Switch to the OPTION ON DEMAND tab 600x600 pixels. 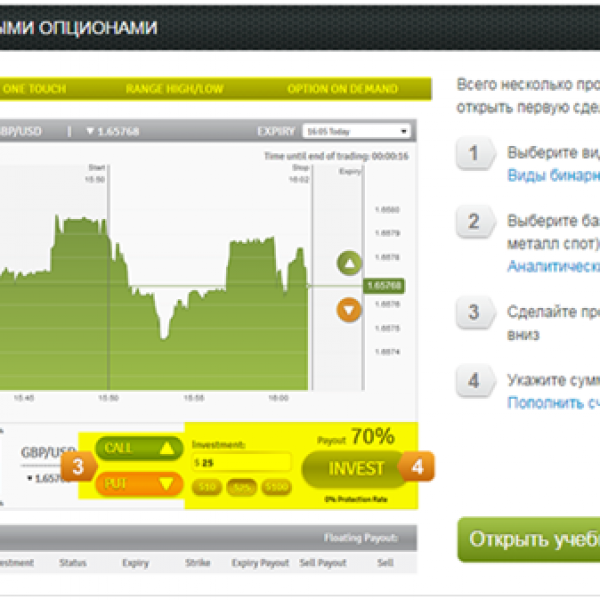pos(342,89)
